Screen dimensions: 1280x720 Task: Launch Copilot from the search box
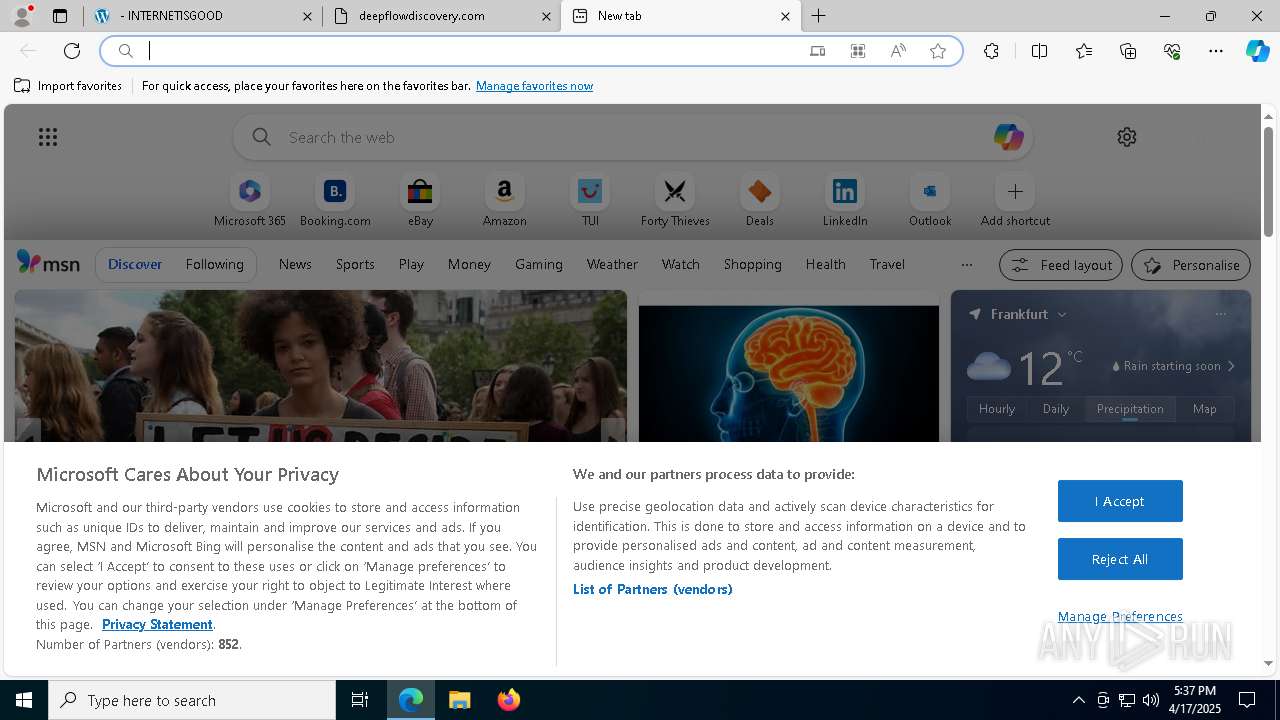[1008, 137]
